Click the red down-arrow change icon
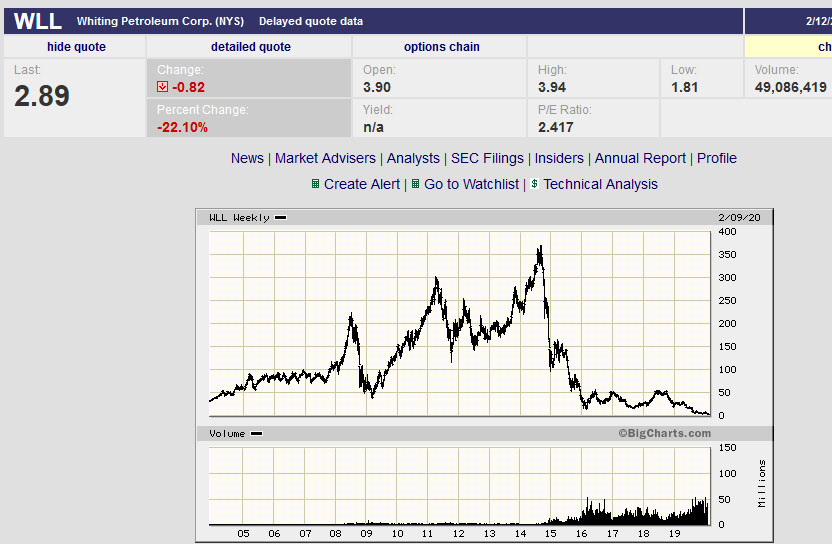 coord(162,87)
